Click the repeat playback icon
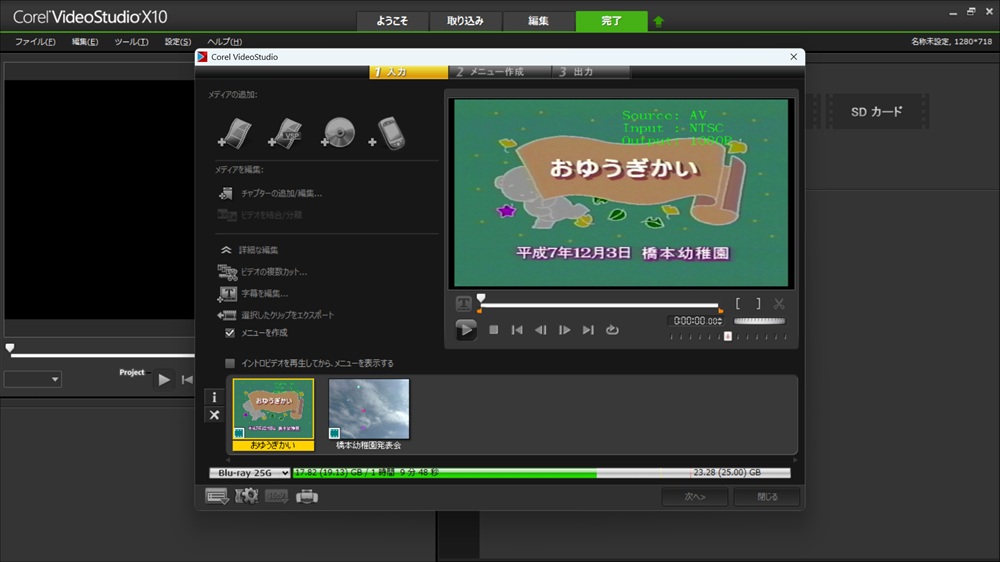The image size is (1000, 562). pos(612,330)
